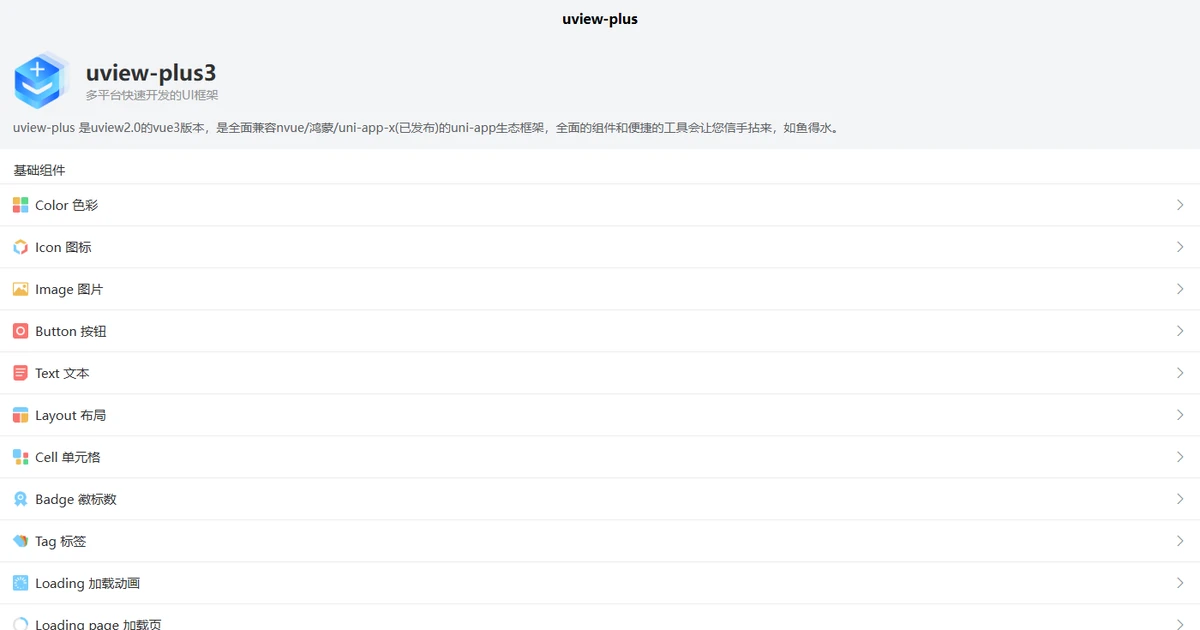Image resolution: width=1200 pixels, height=630 pixels.
Task: Open Color 色彩 via its right chevron
Action: pyautogui.click(x=1180, y=205)
